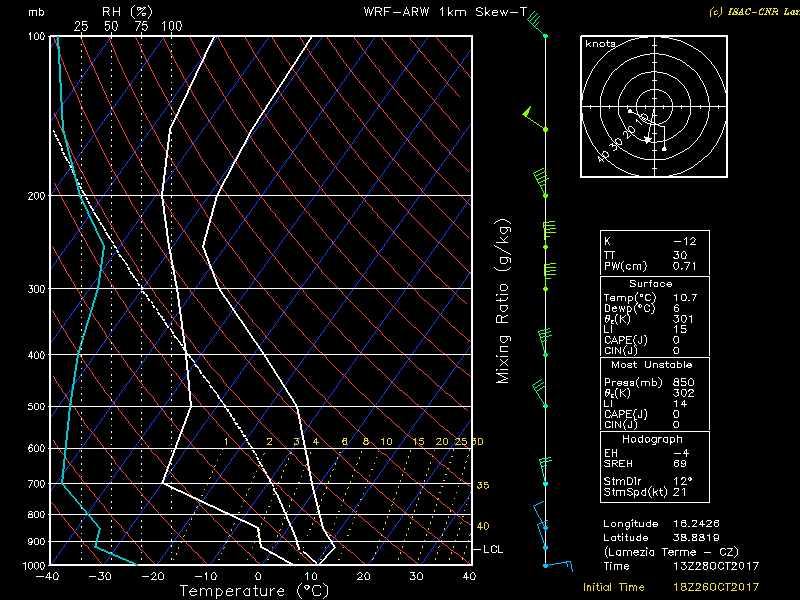Click the "300" mb pressure axis label
Image resolution: width=800 pixels, height=600 pixels.
point(36,289)
